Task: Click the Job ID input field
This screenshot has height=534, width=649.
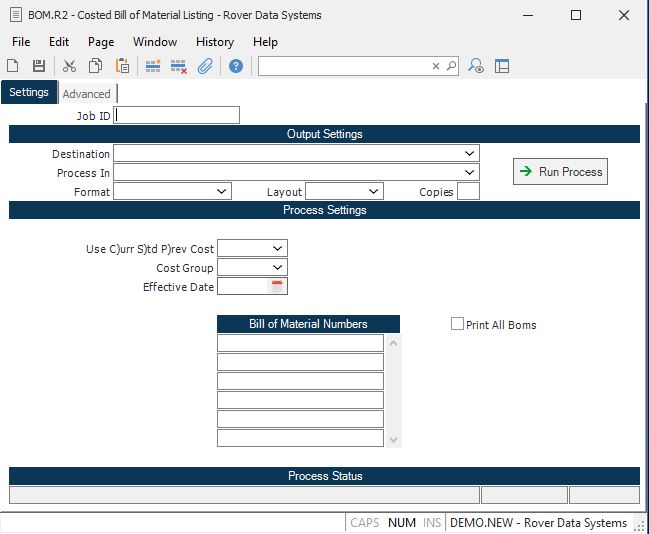Action: 178,115
